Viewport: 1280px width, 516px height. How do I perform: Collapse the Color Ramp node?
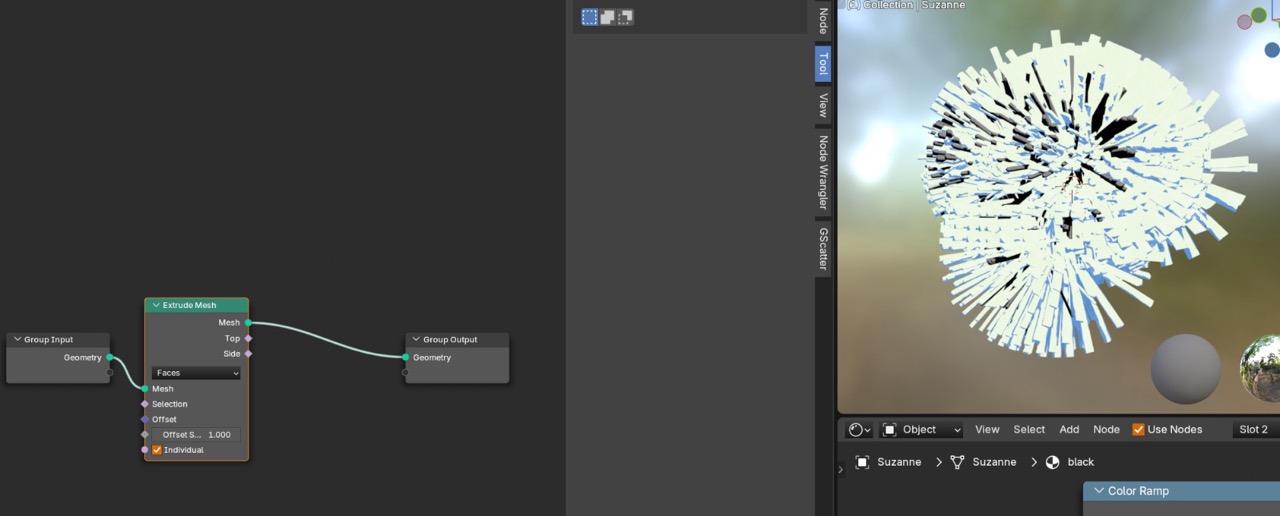pyautogui.click(x=1098, y=491)
